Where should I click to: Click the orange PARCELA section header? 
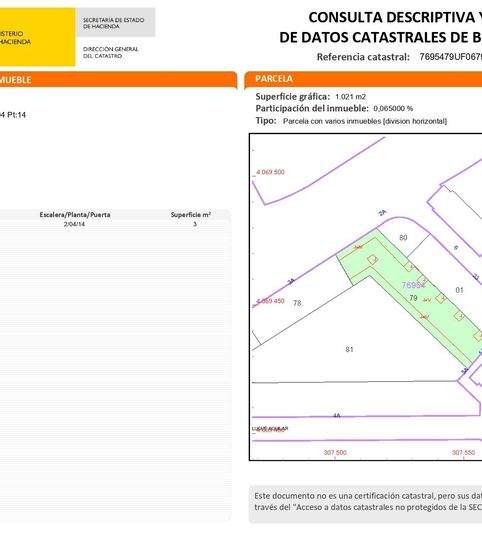pyautogui.click(x=363, y=79)
